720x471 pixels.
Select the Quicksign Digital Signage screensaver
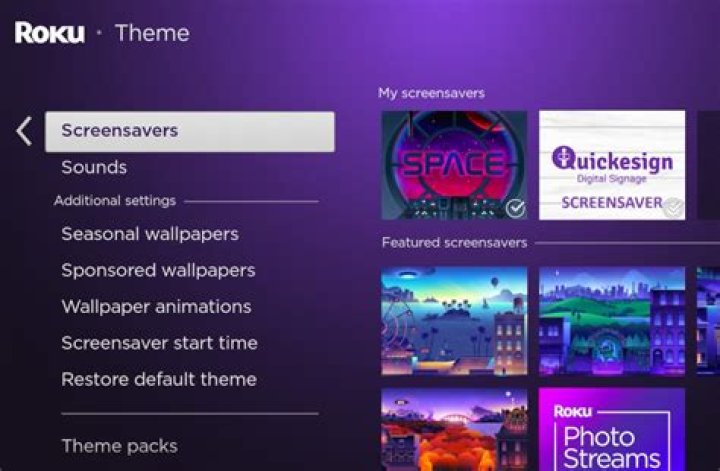point(612,165)
